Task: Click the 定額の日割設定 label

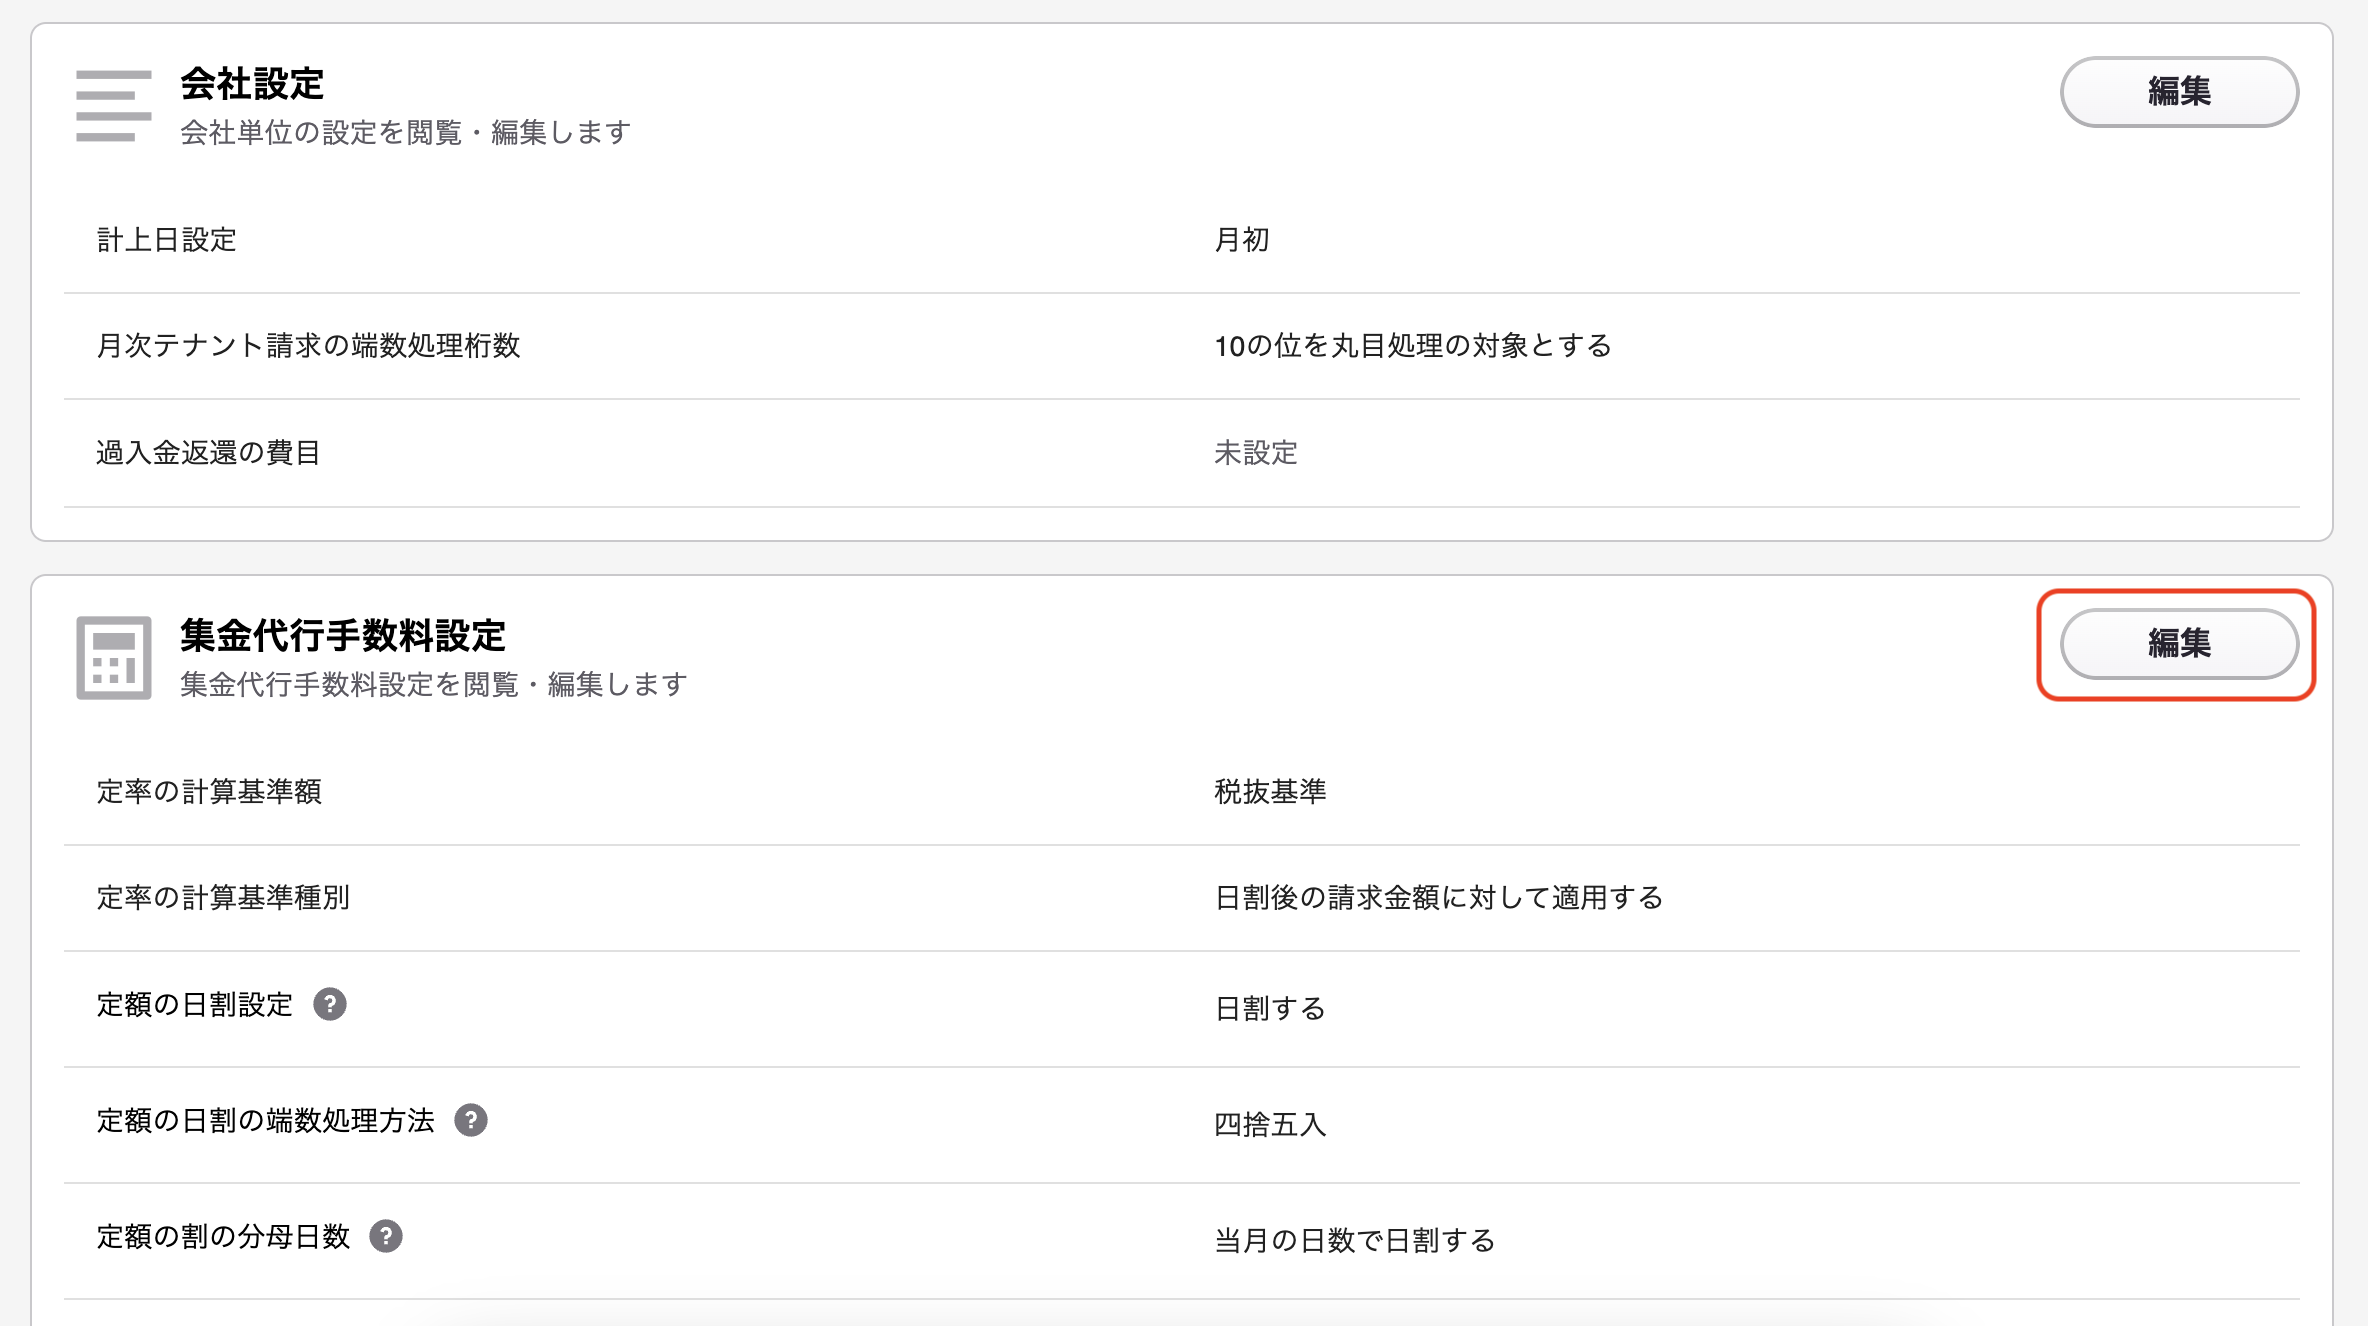Action: [194, 1004]
